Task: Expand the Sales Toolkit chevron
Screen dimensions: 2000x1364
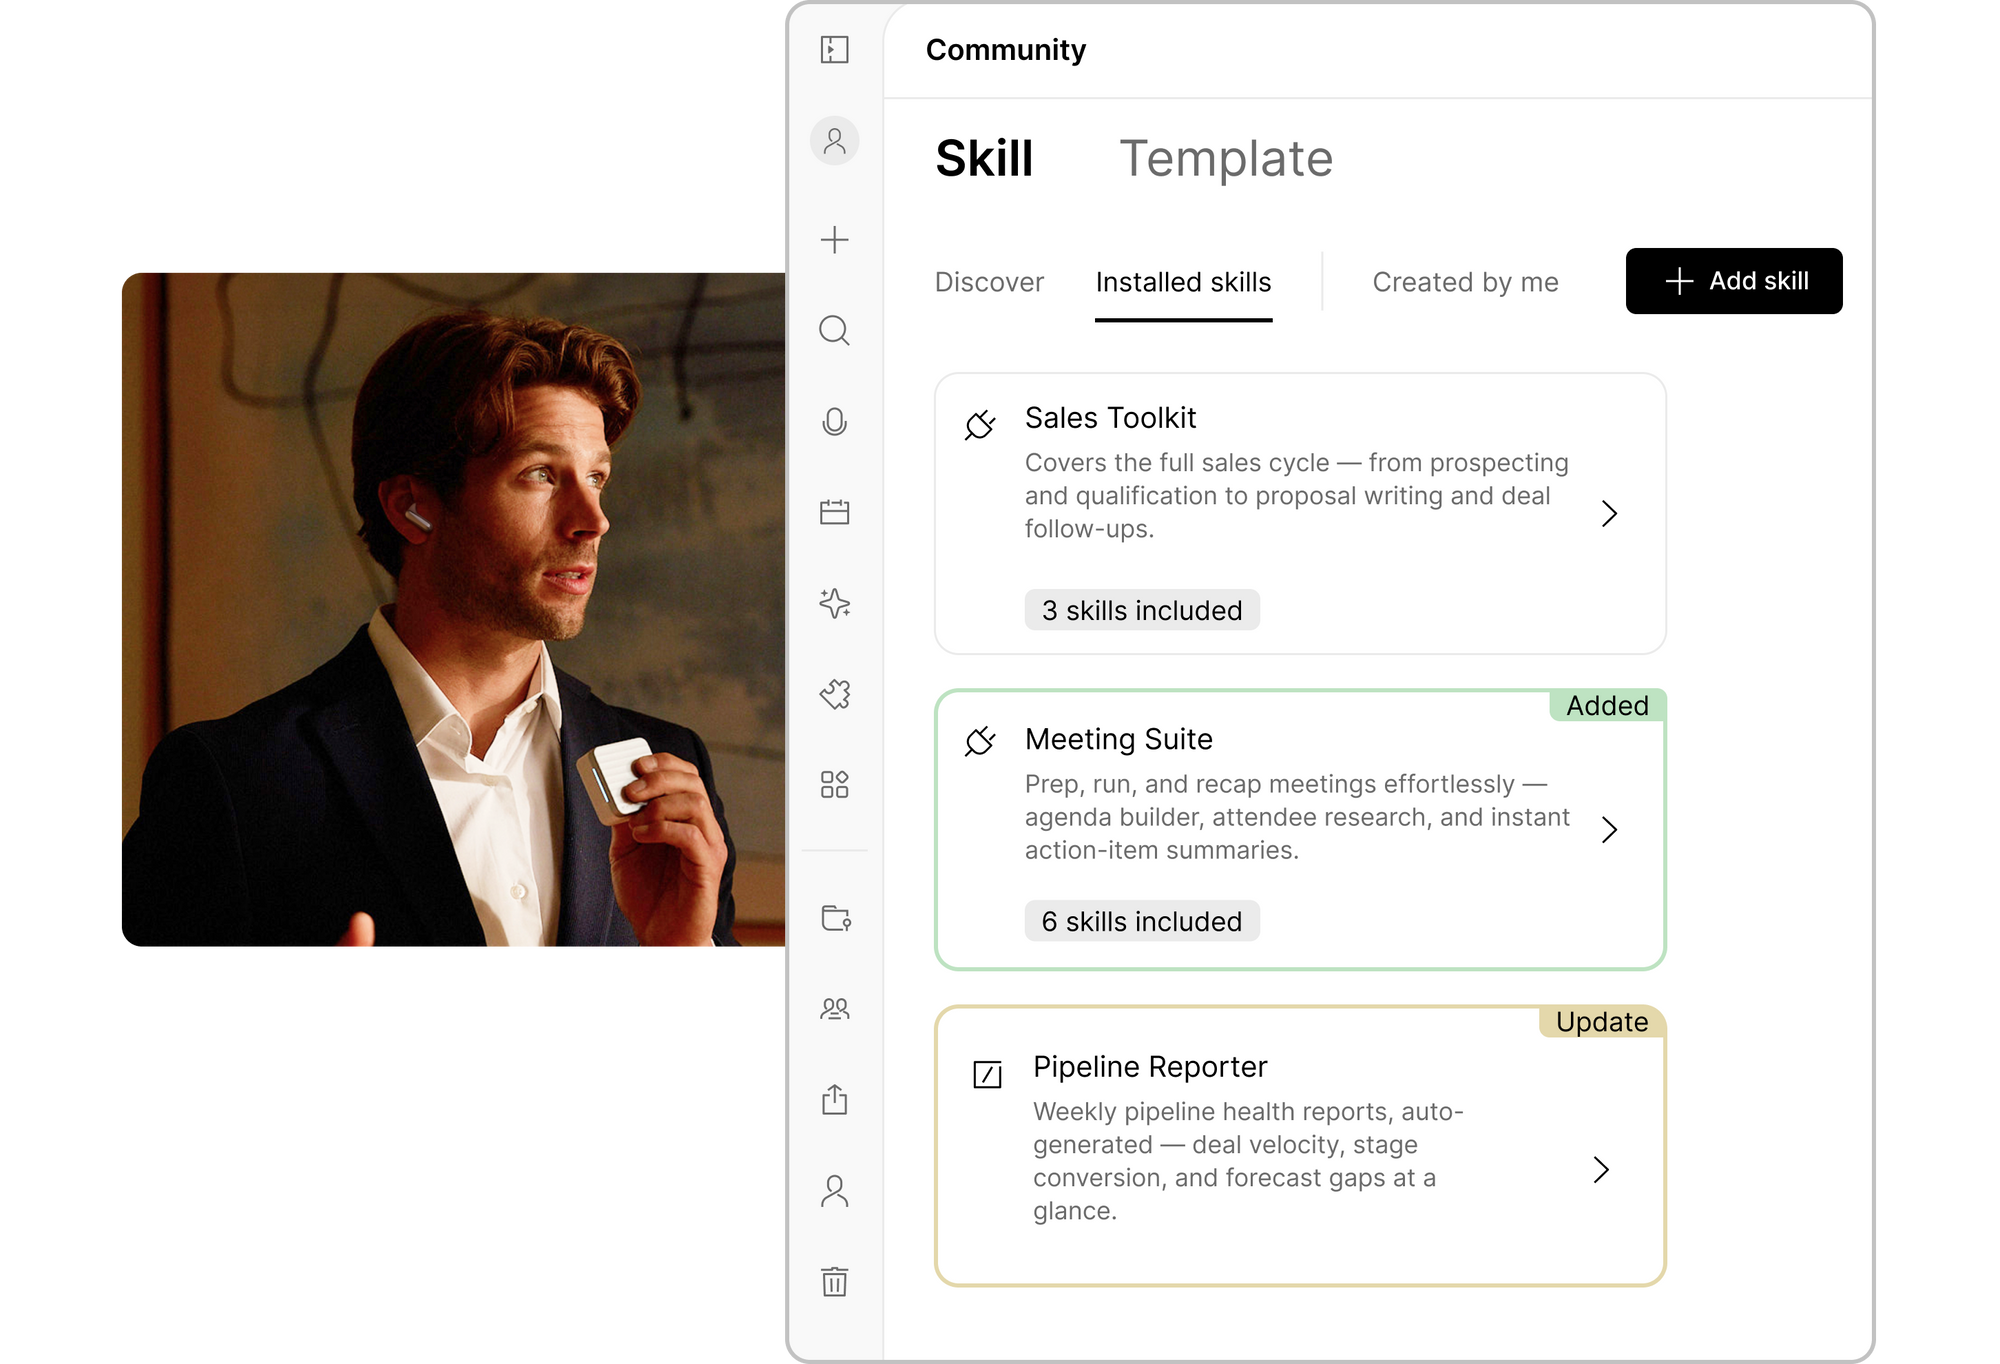Action: click(1609, 514)
